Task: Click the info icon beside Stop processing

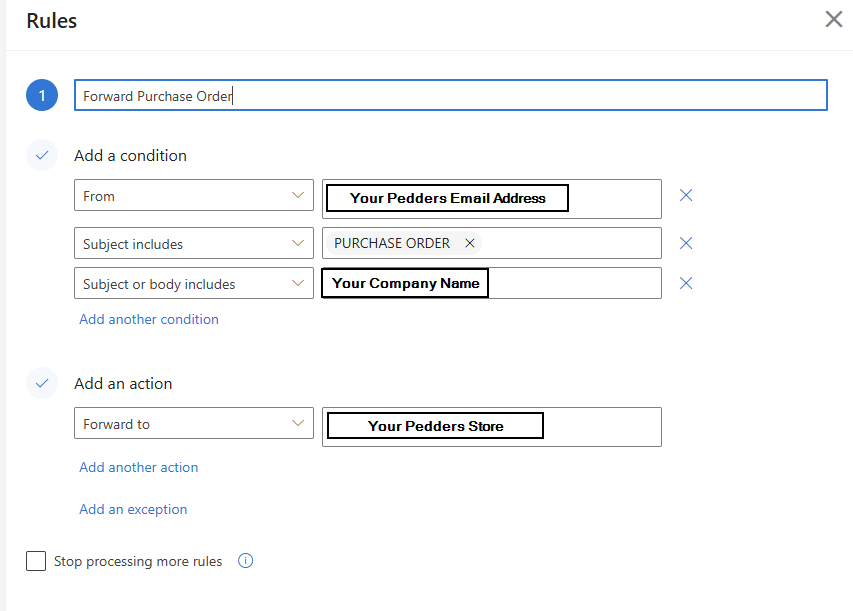Action: 246,561
